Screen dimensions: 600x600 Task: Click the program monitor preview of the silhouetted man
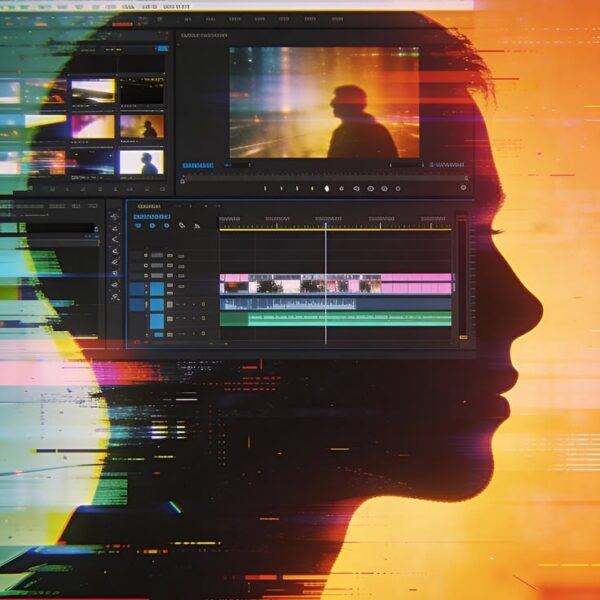click(x=324, y=102)
